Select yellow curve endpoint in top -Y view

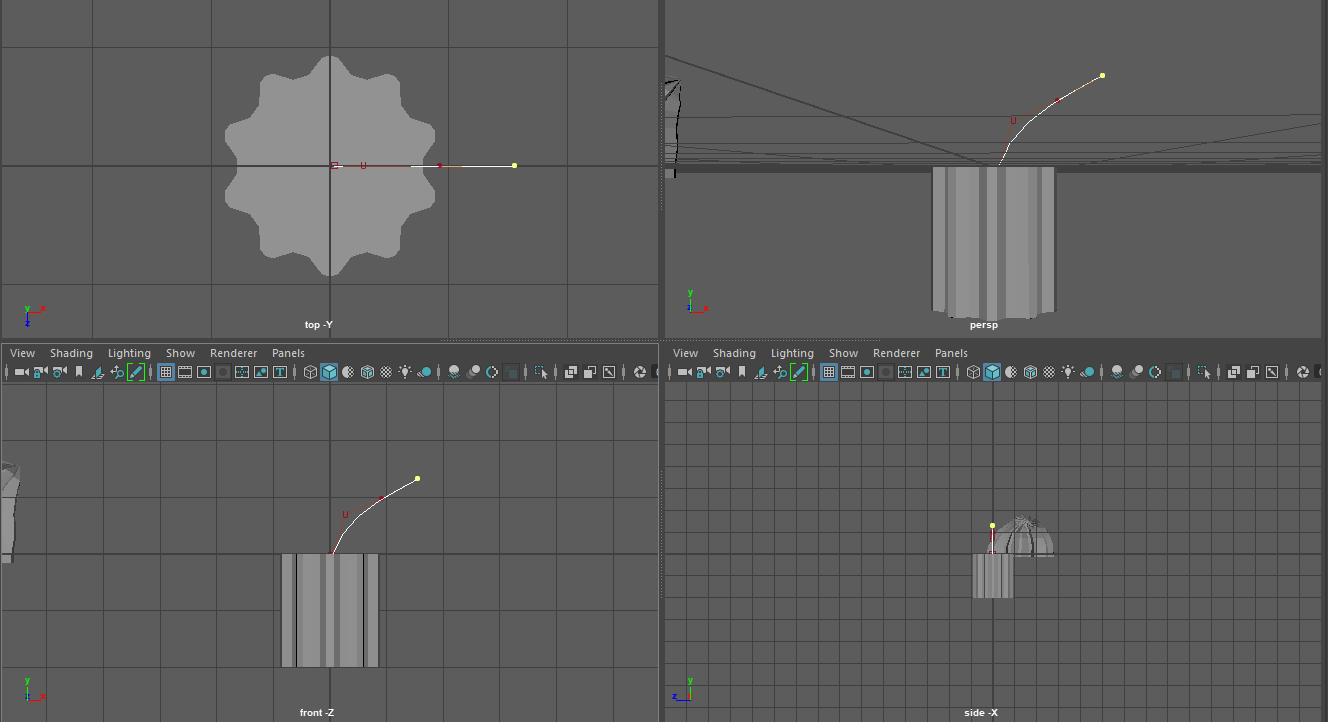click(514, 166)
